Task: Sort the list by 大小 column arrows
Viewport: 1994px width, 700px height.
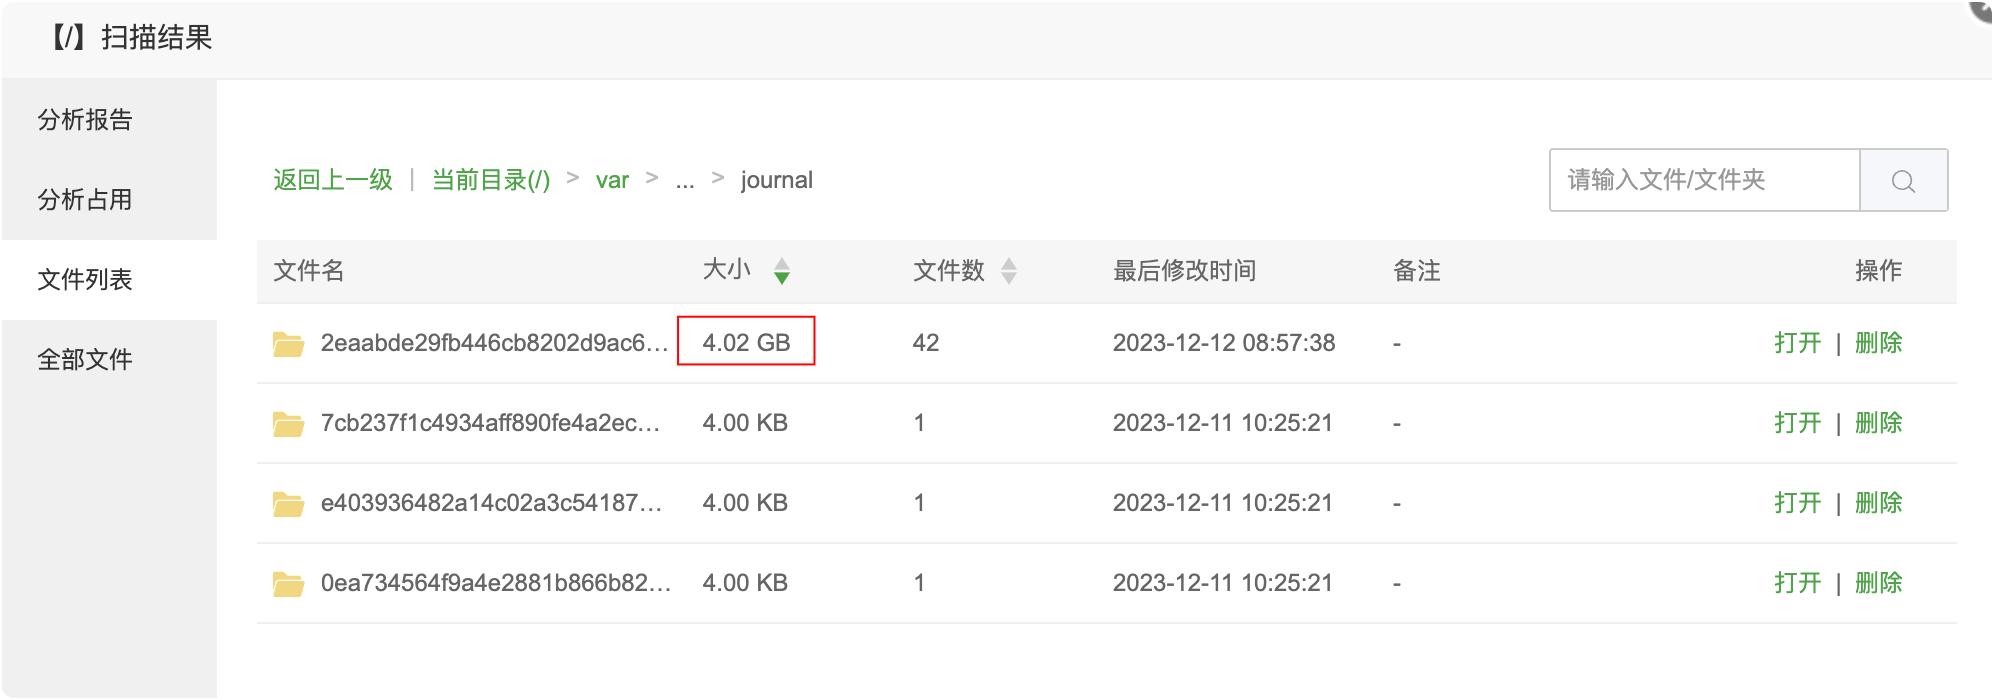Action: (782, 271)
